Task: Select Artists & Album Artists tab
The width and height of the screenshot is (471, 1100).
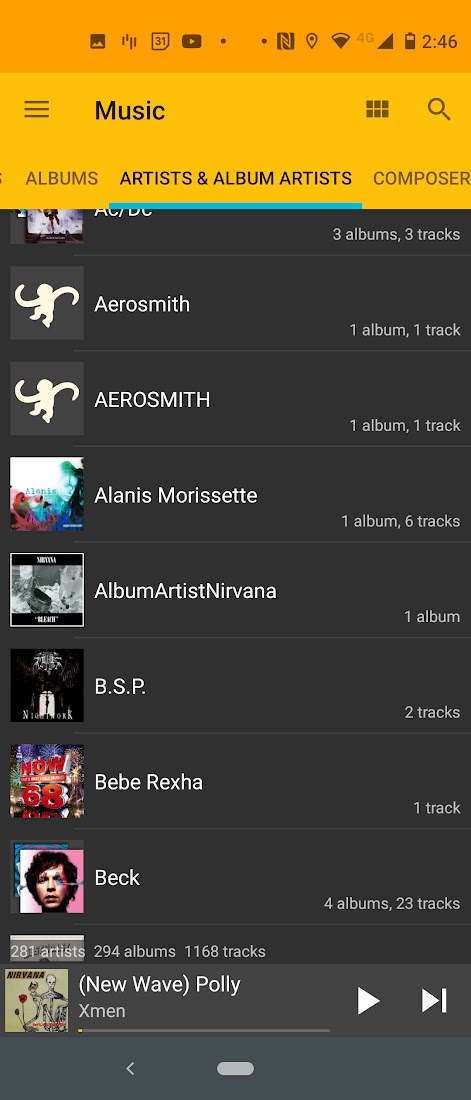Action: (236, 178)
